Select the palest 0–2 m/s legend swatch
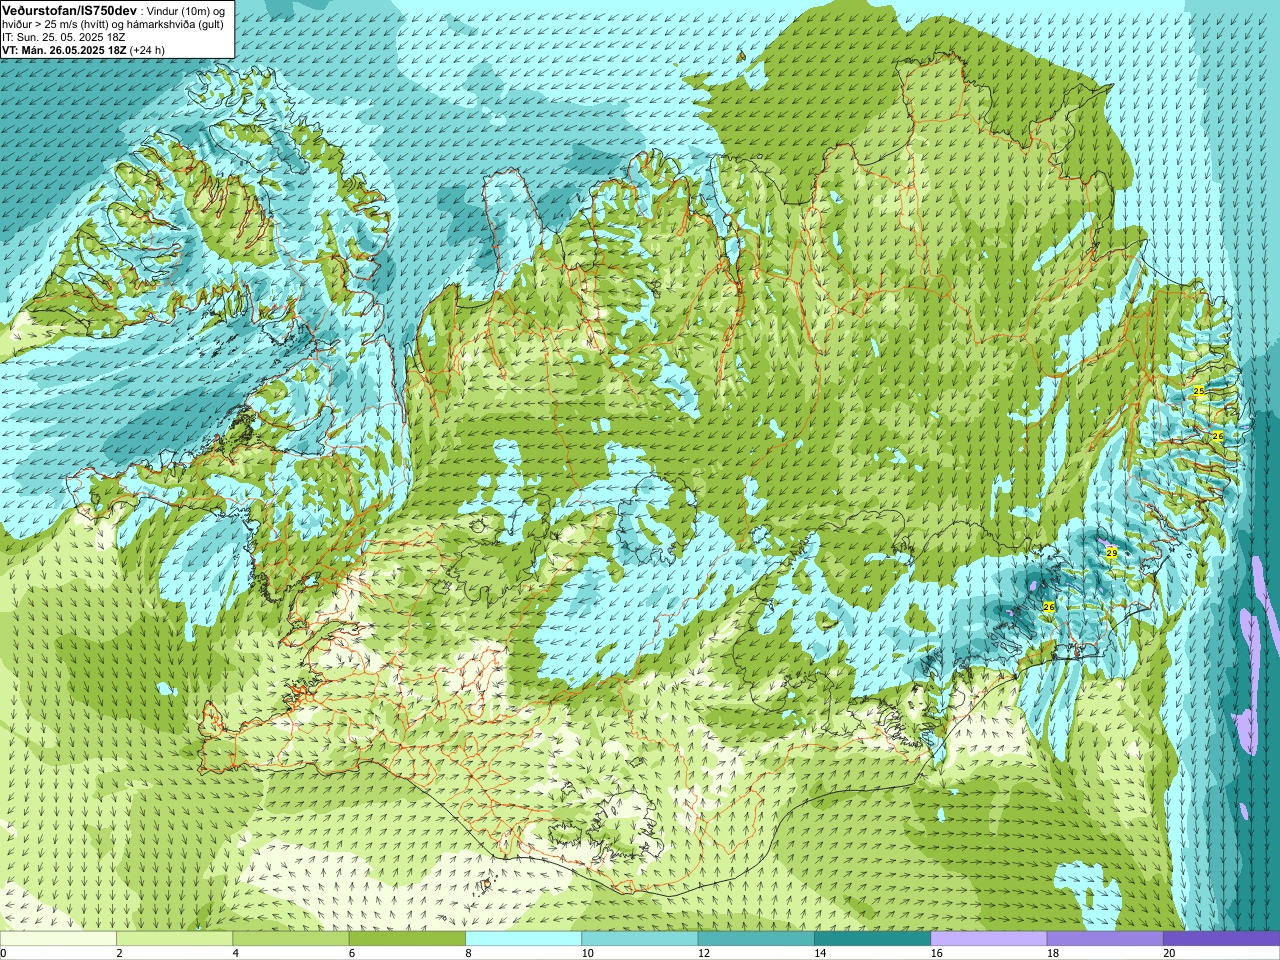1280x960 pixels. click(58, 939)
